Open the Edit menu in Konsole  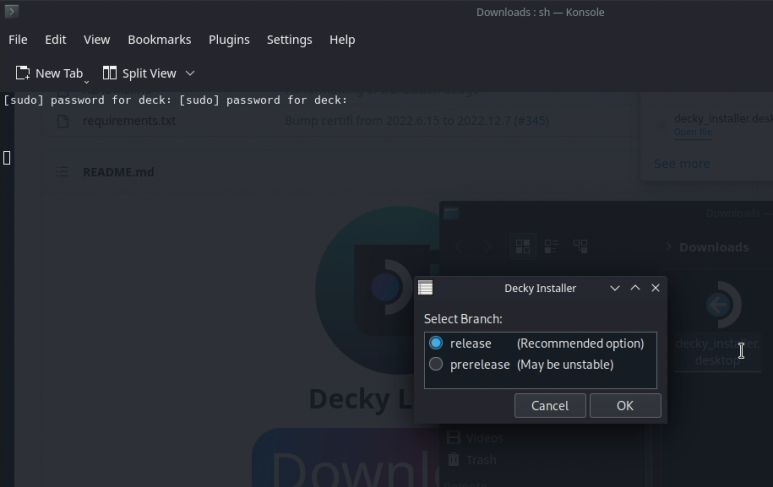(x=55, y=39)
